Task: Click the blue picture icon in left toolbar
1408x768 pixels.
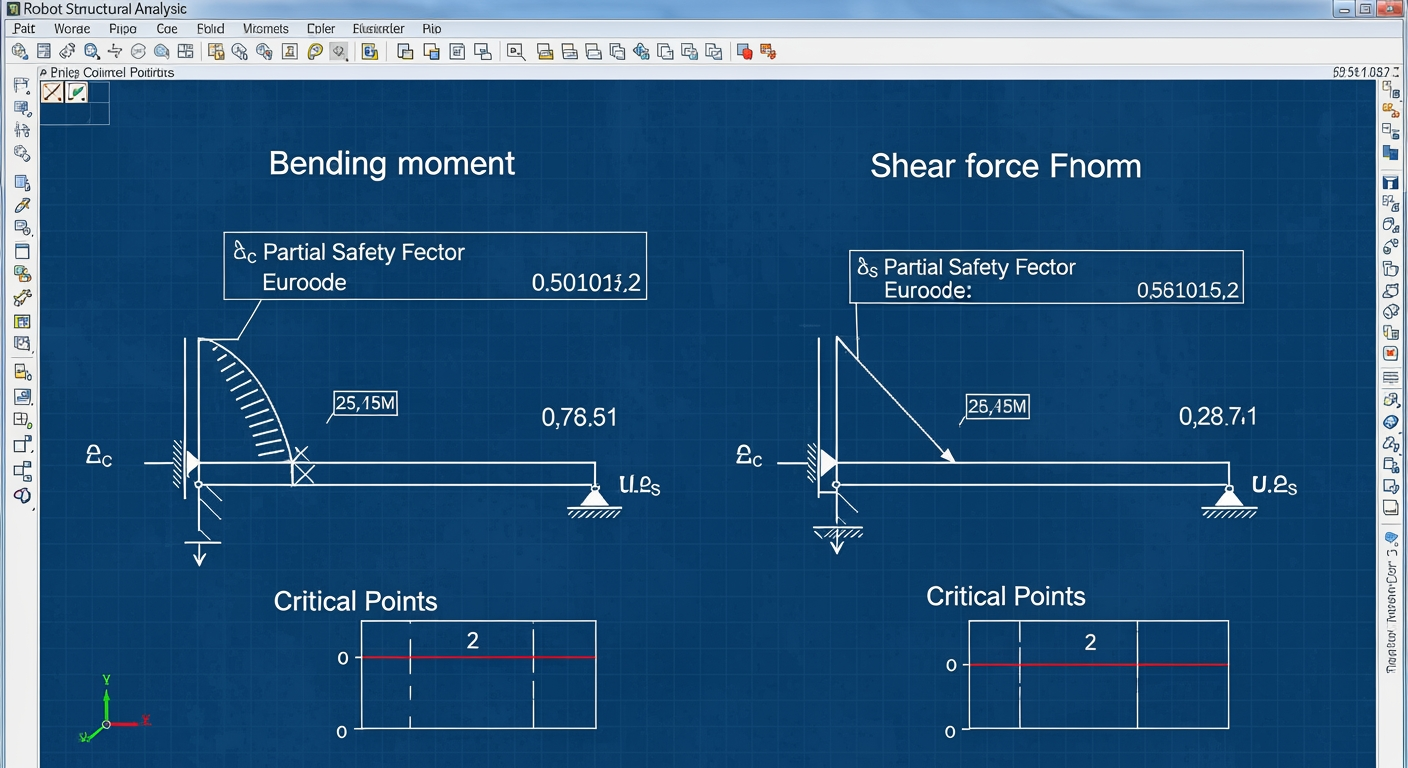Action: (22, 395)
